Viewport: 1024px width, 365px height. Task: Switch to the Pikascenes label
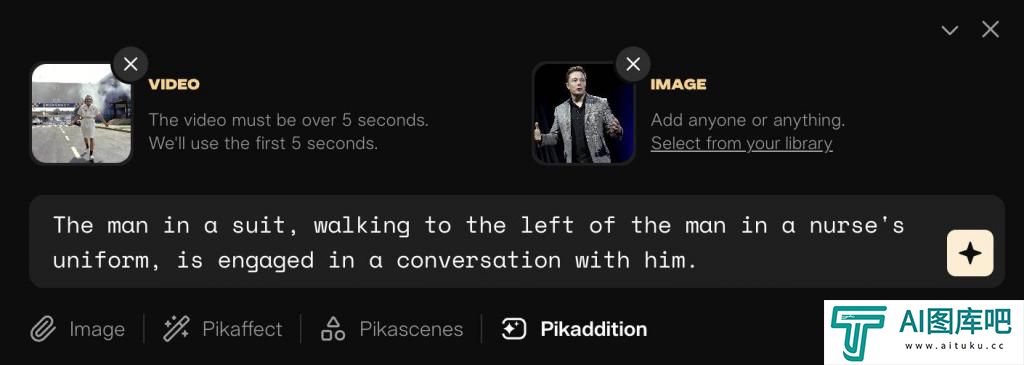[x=411, y=328]
